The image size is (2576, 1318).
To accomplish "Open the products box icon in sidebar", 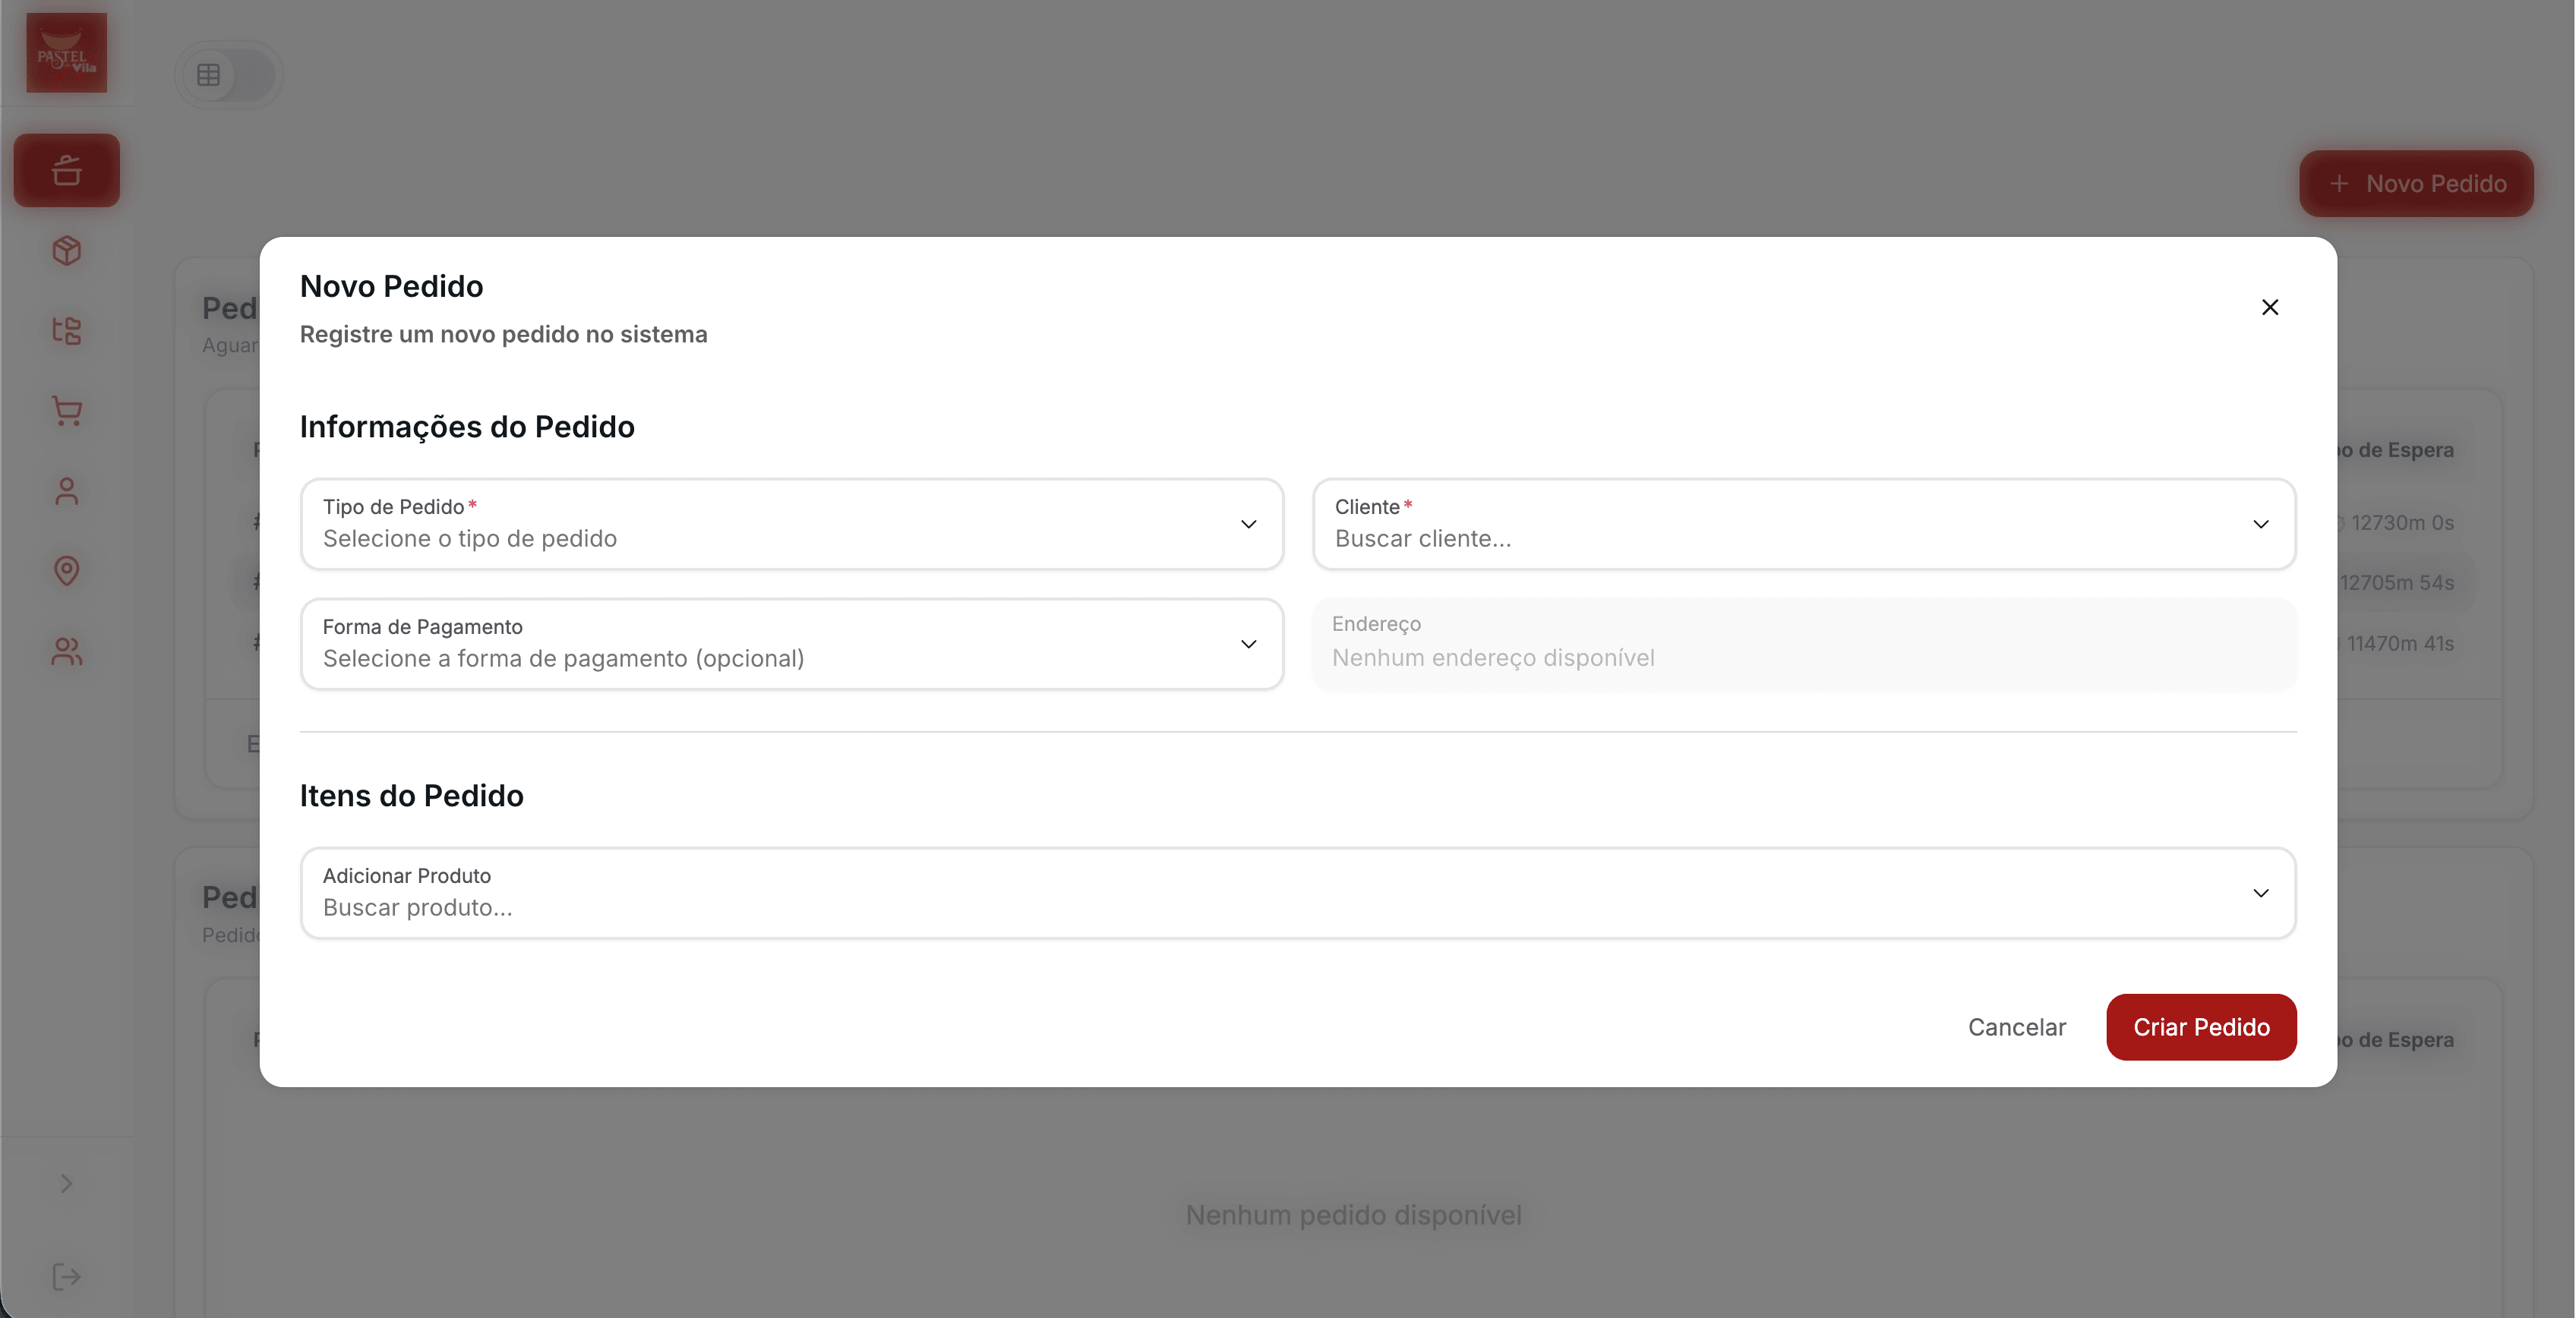I will tap(66, 250).
